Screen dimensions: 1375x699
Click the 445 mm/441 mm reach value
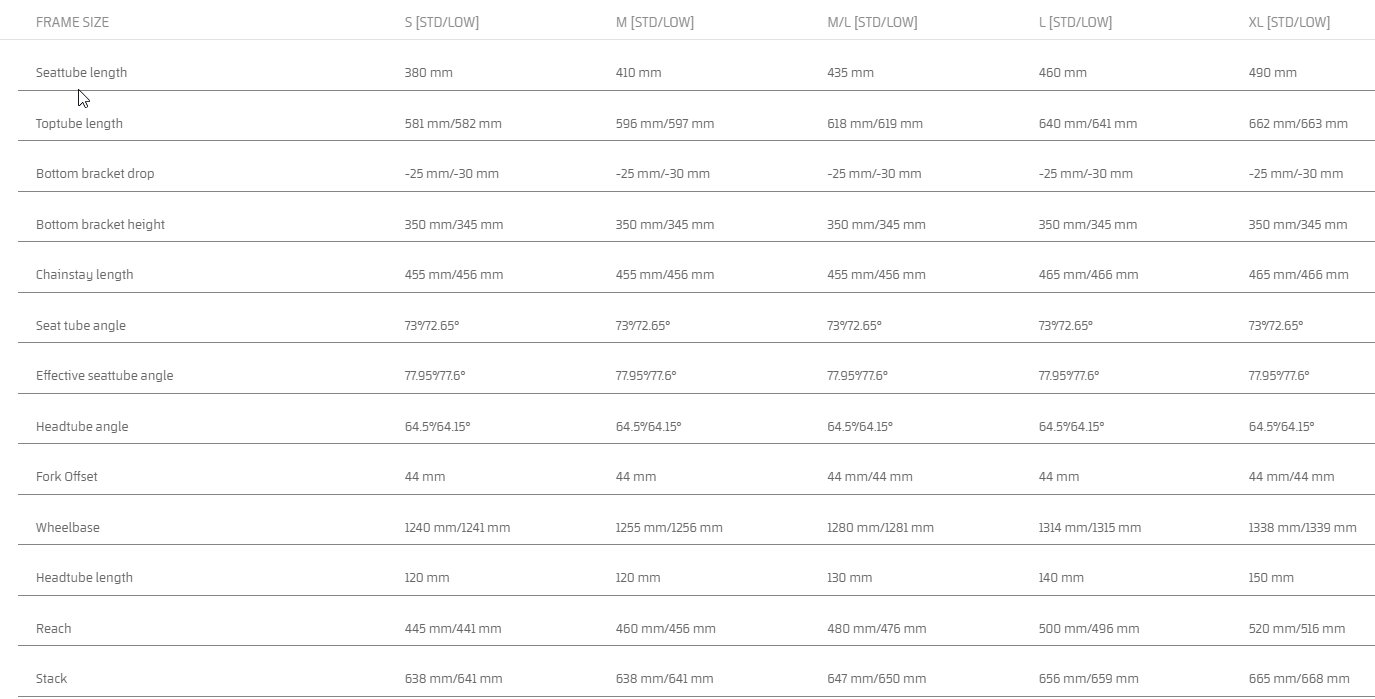pyautogui.click(x=453, y=629)
